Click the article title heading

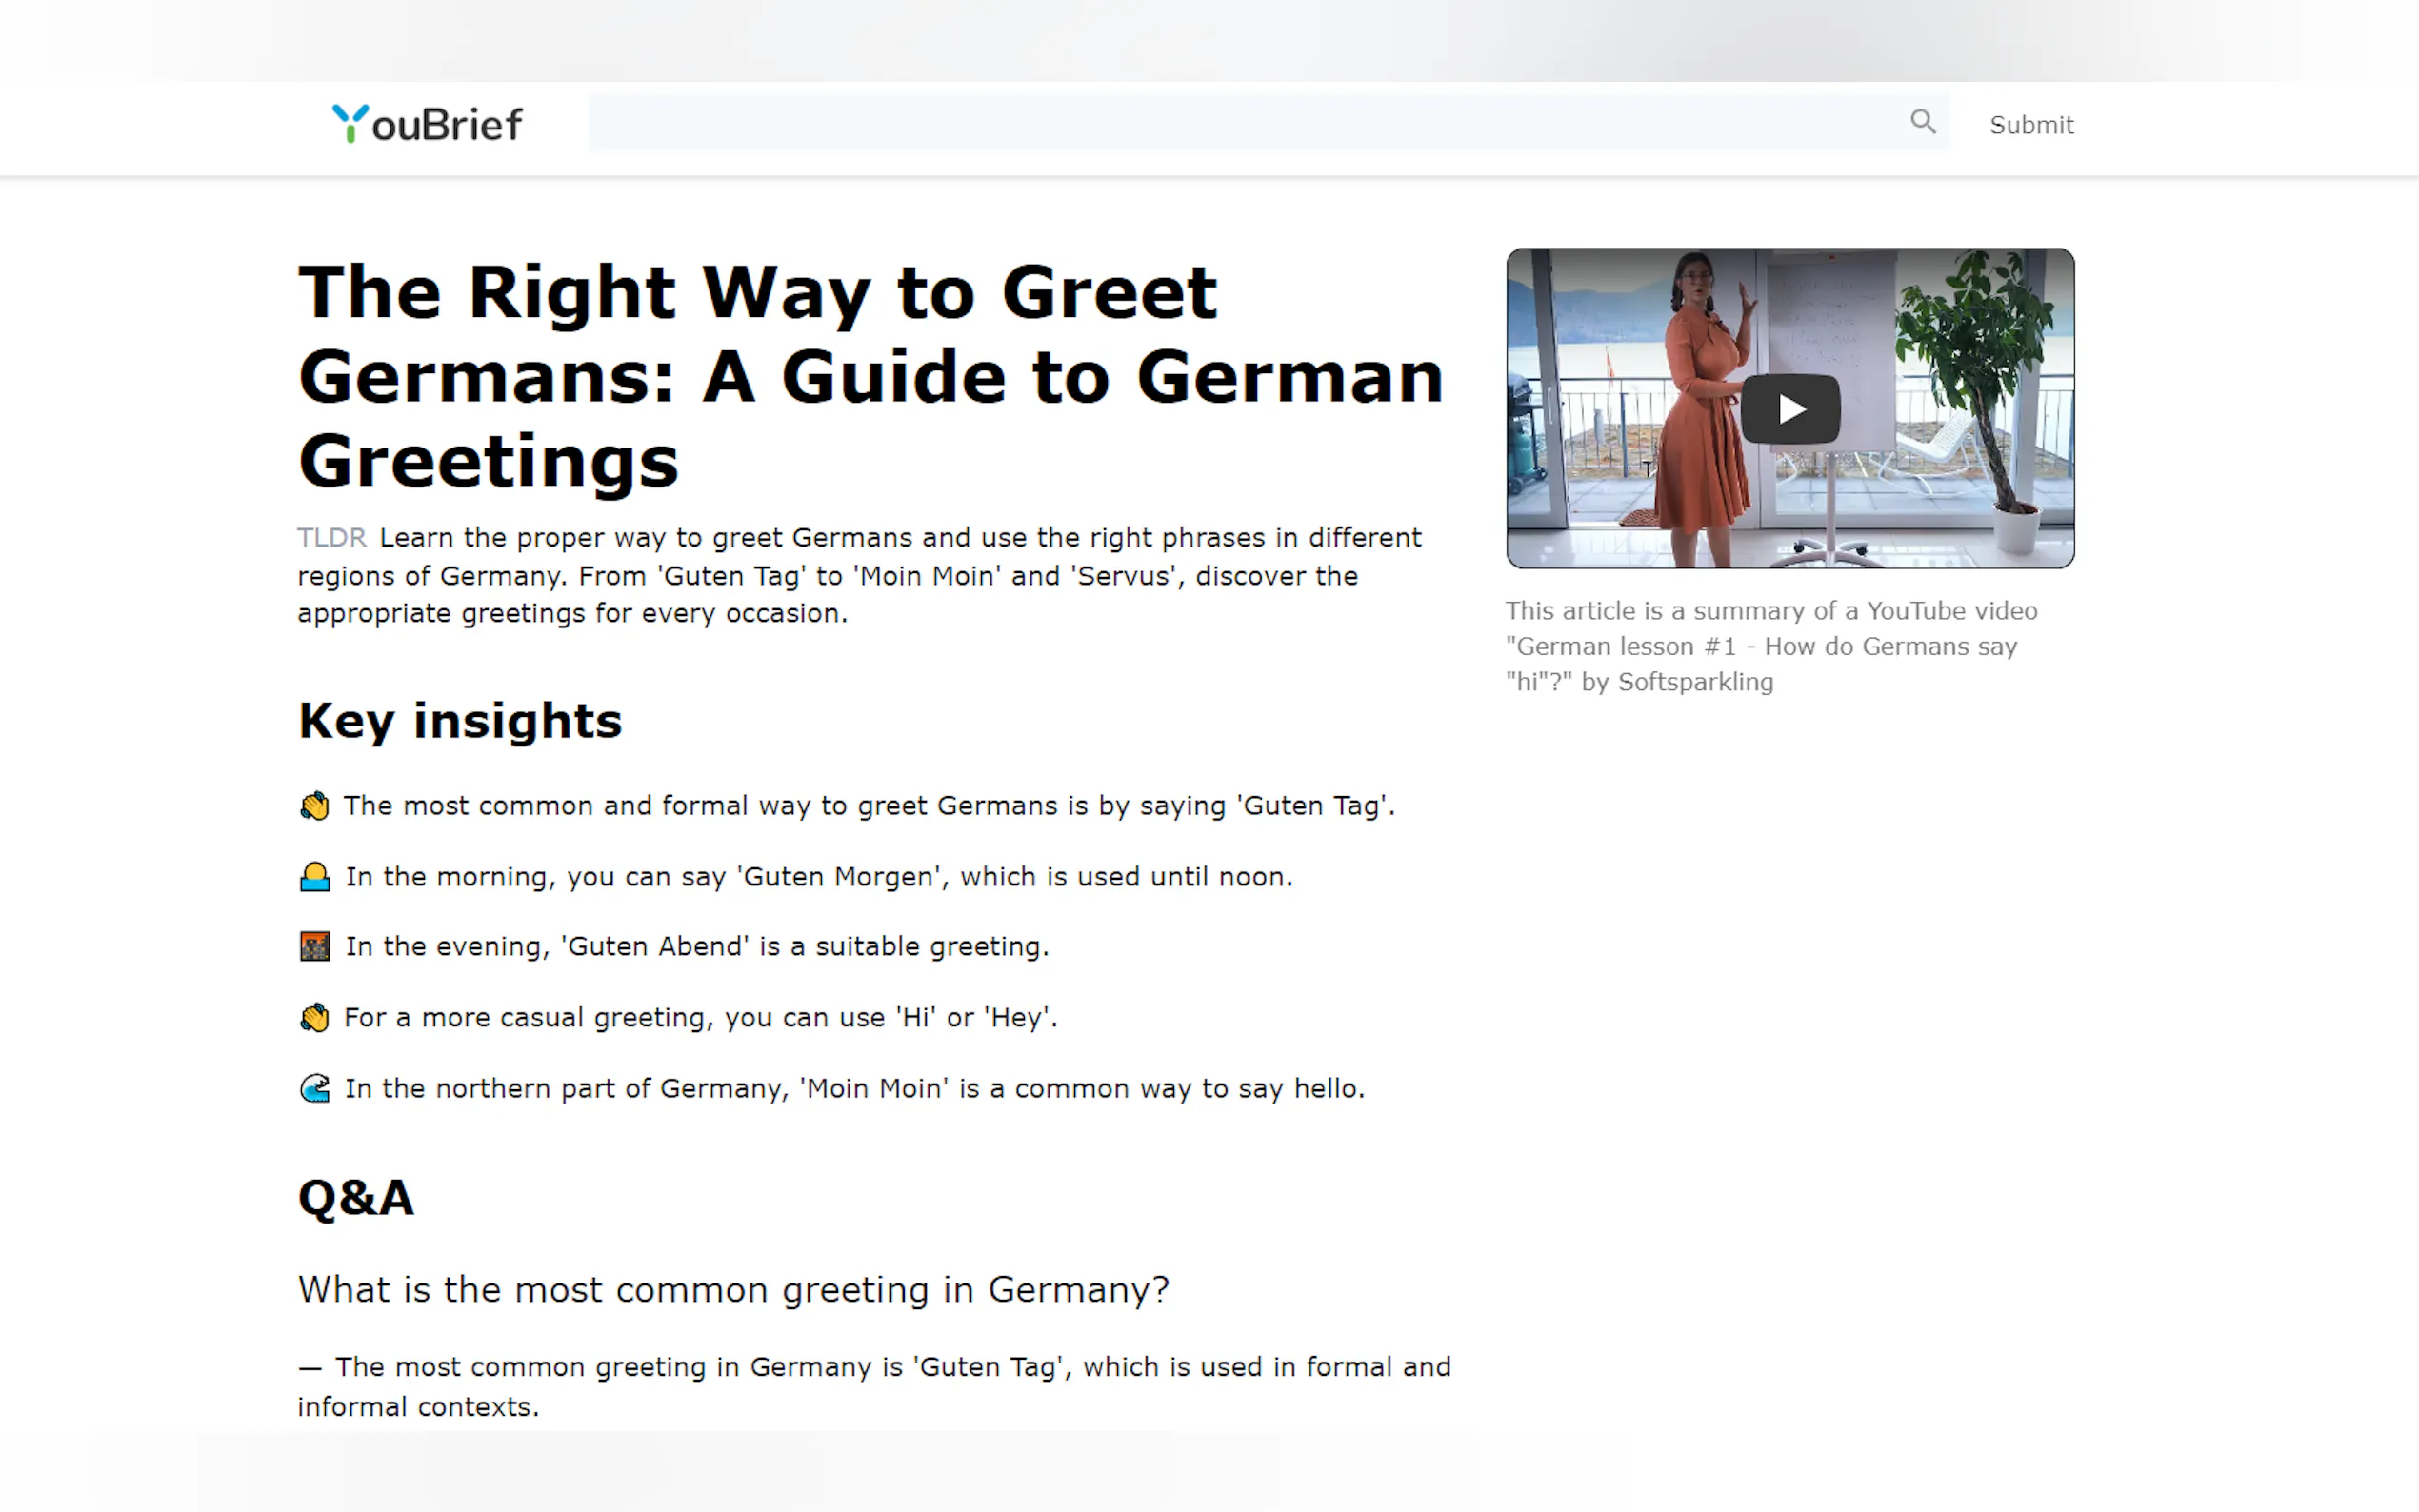tap(870, 376)
